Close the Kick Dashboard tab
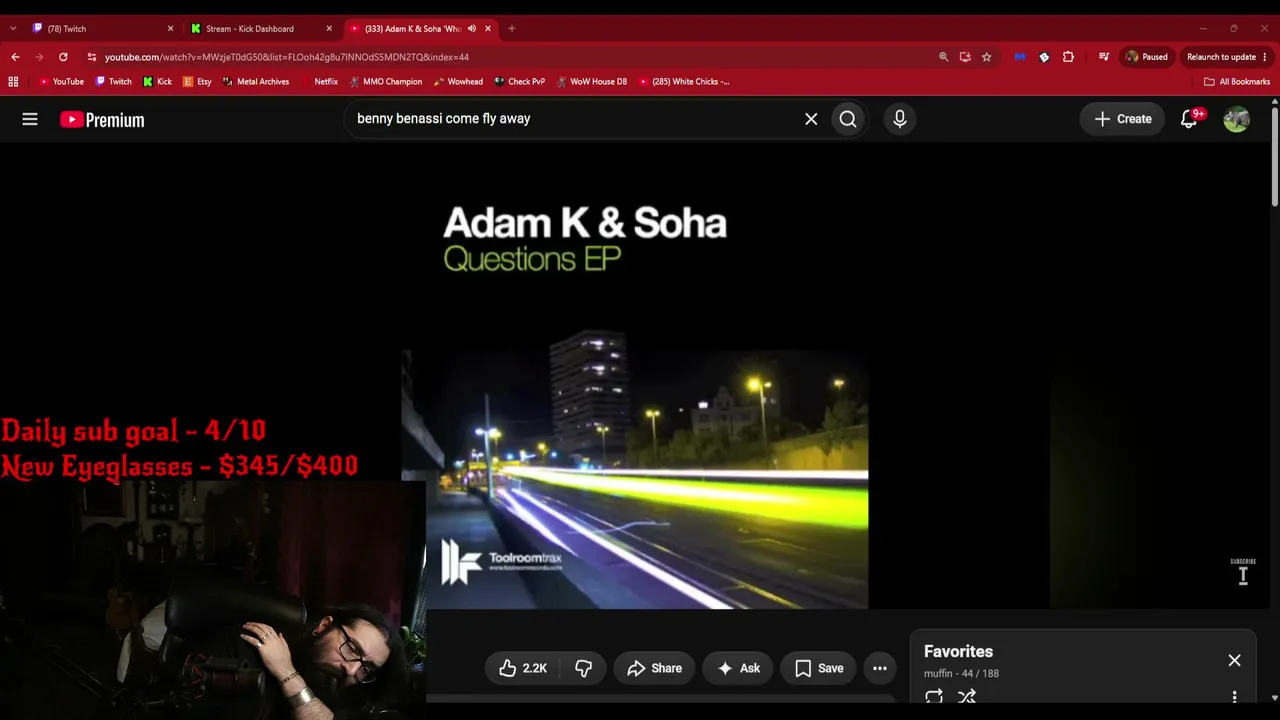The image size is (1280, 720). coord(329,28)
